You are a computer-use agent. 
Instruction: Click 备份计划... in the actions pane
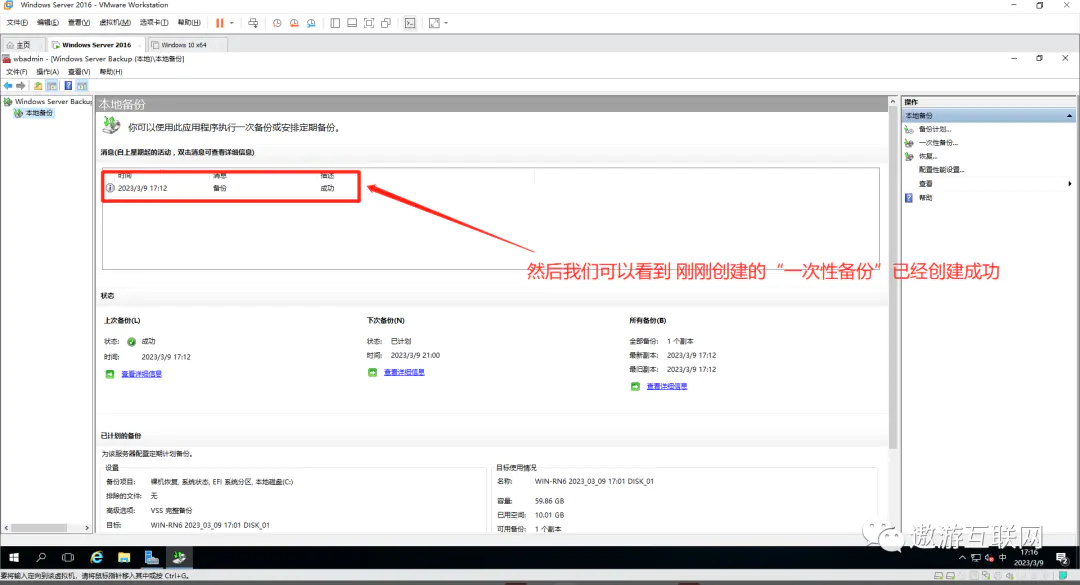pos(934,129)
